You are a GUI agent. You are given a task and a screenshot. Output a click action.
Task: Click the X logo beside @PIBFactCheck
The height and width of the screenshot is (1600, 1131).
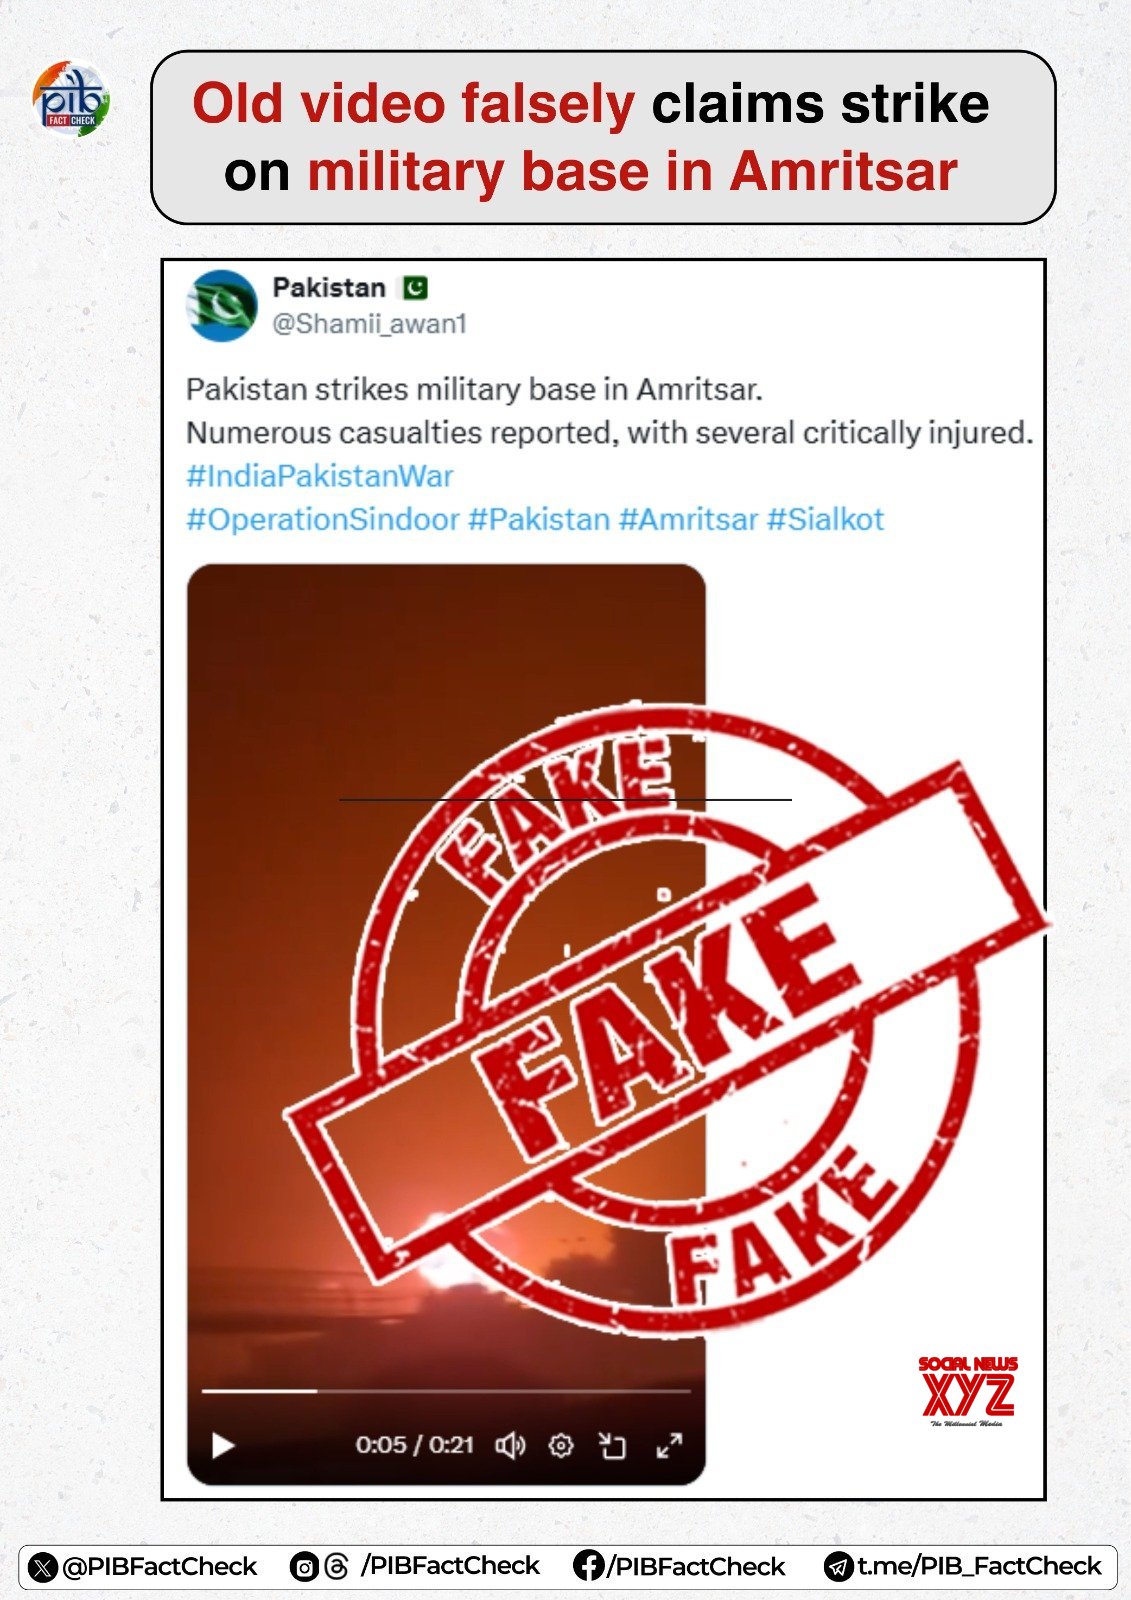pos(43,1567)
